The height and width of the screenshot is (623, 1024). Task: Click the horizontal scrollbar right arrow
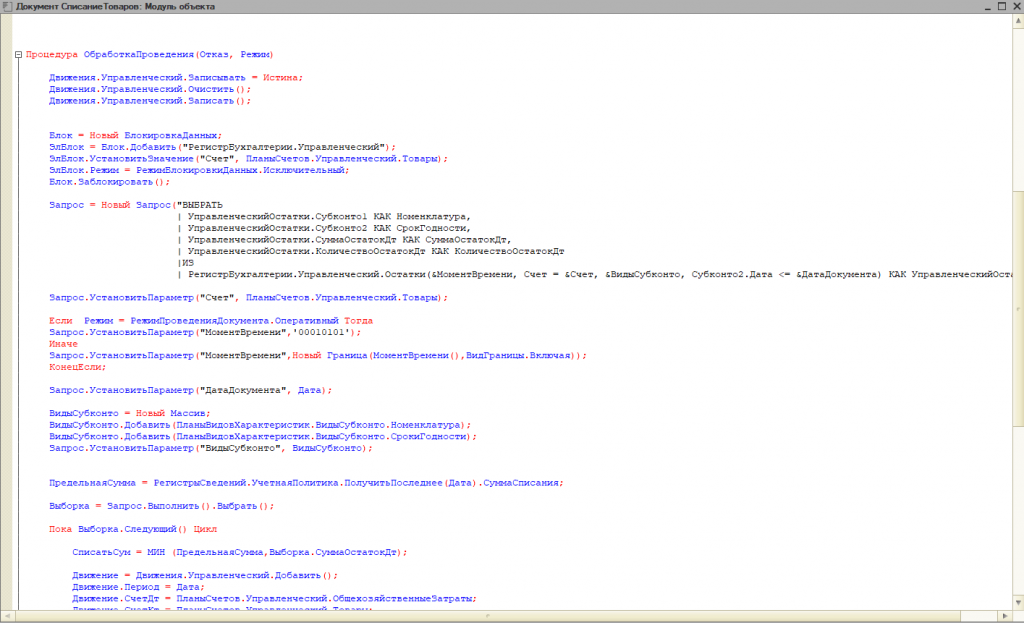coord(1005,615)
